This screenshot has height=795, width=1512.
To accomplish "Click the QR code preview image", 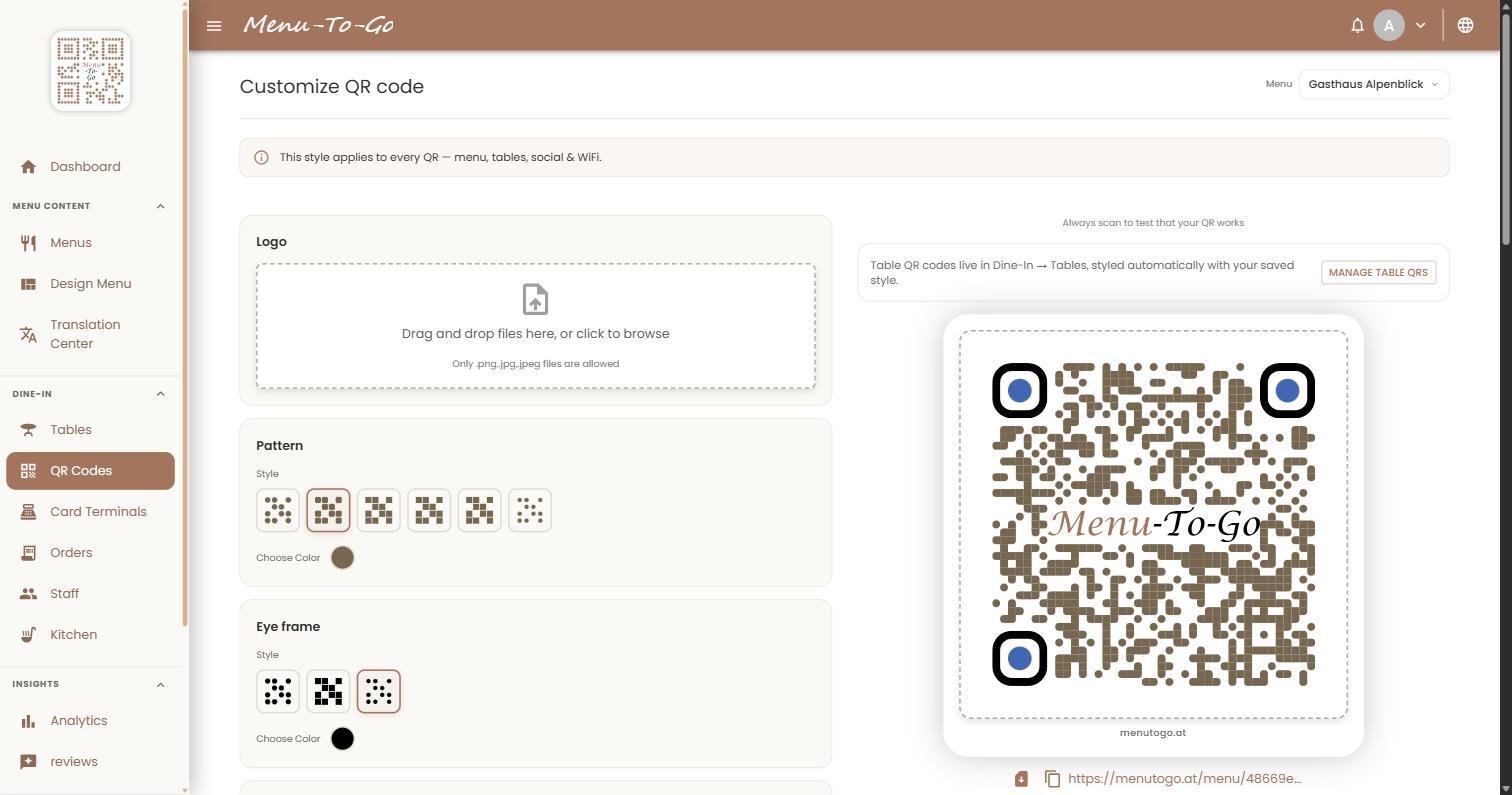I will 1153,524.
